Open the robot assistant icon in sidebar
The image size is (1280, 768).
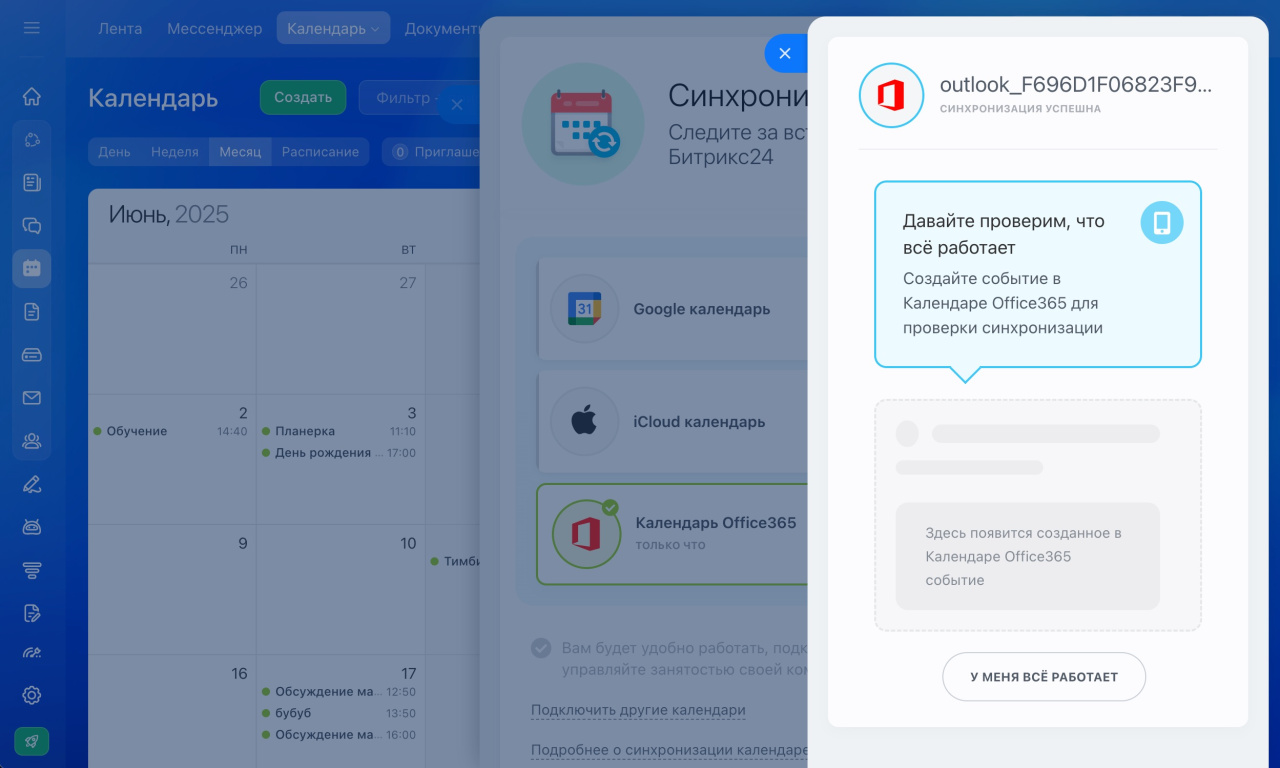click(x=32, y=527)
